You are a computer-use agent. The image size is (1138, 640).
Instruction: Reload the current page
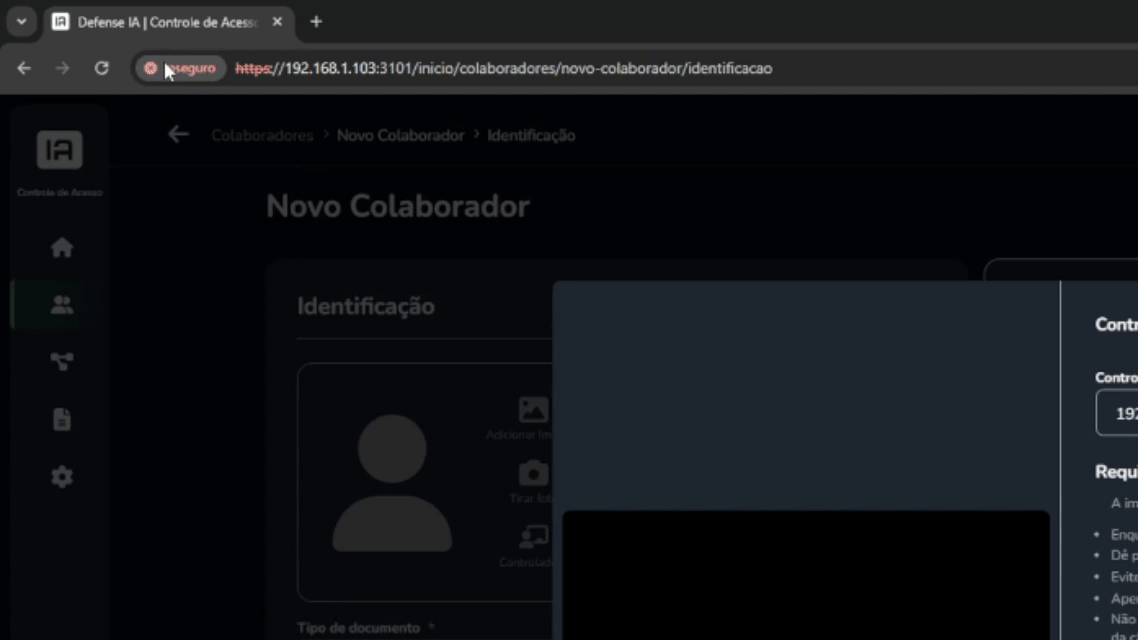[101, 68]
